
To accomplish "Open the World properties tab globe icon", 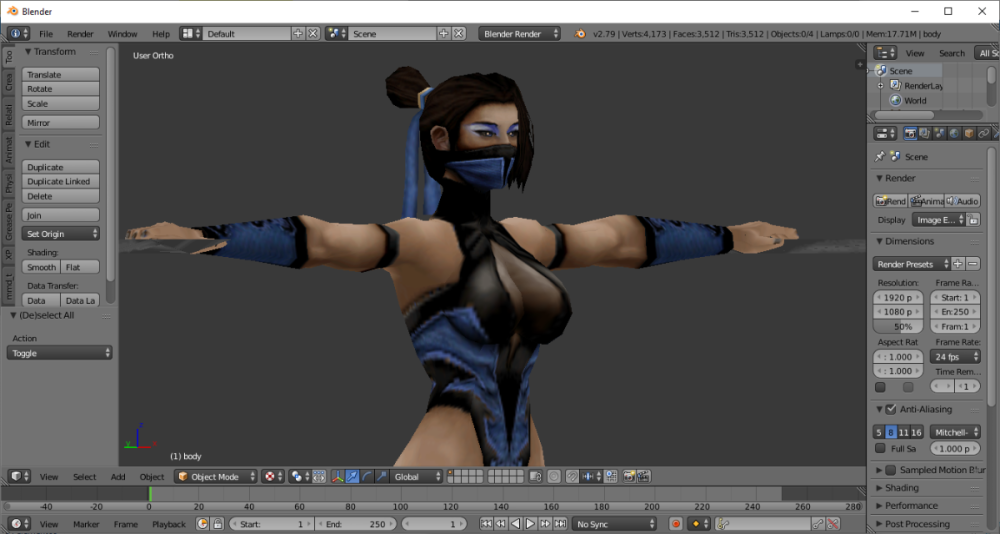I will 954,133.
